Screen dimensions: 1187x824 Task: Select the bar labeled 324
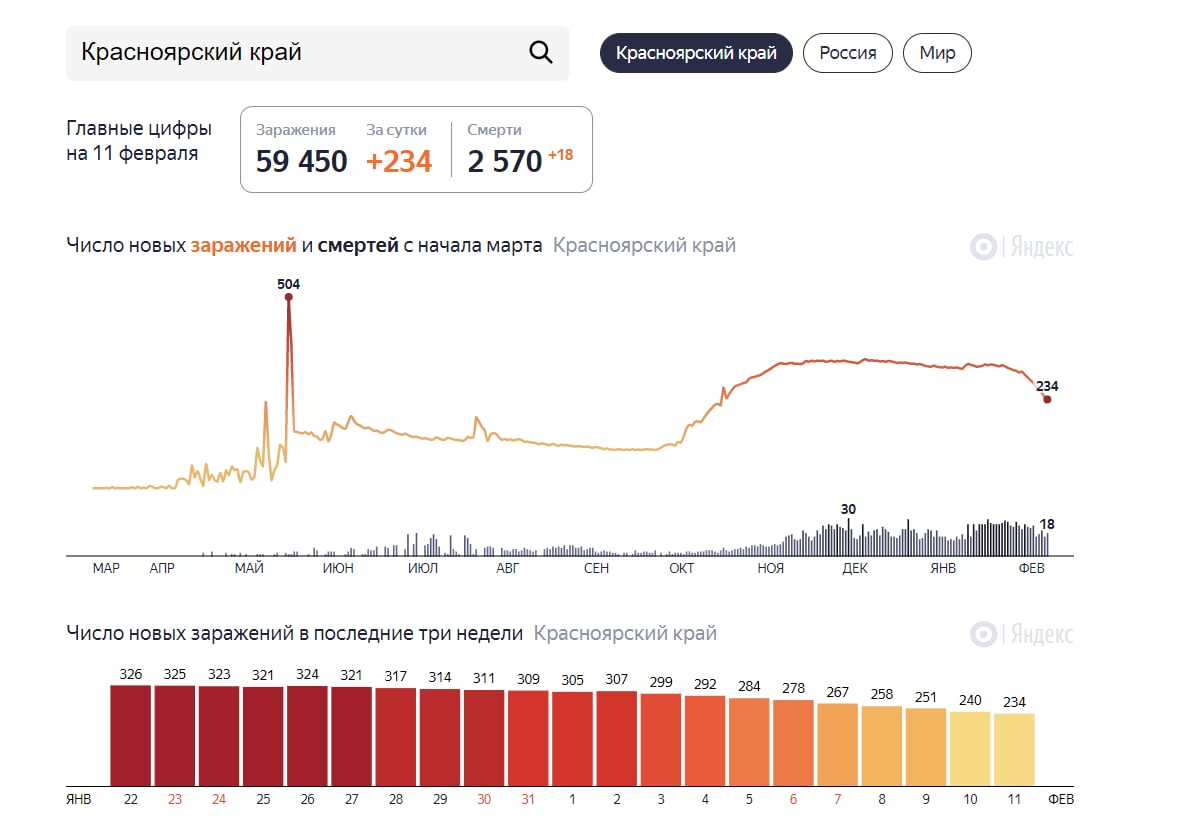point(307,735)
